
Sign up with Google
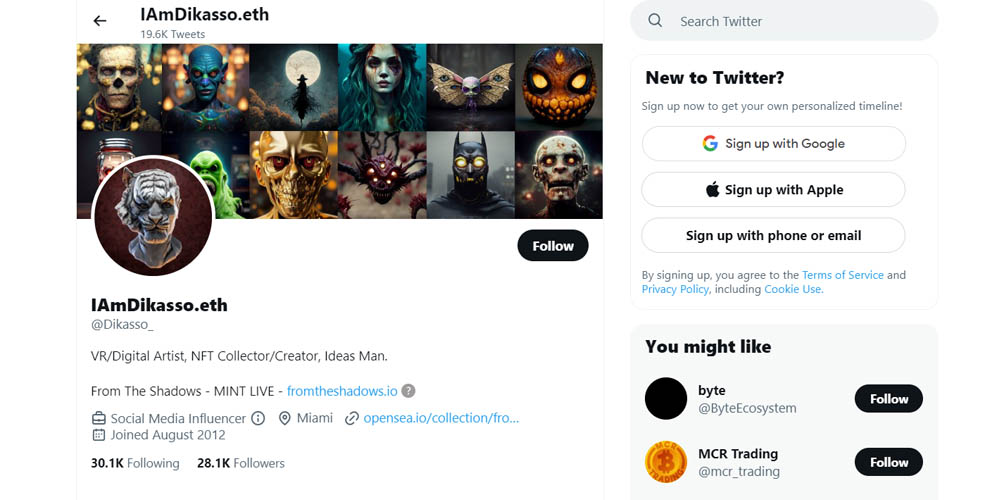[x=774, y=143]
